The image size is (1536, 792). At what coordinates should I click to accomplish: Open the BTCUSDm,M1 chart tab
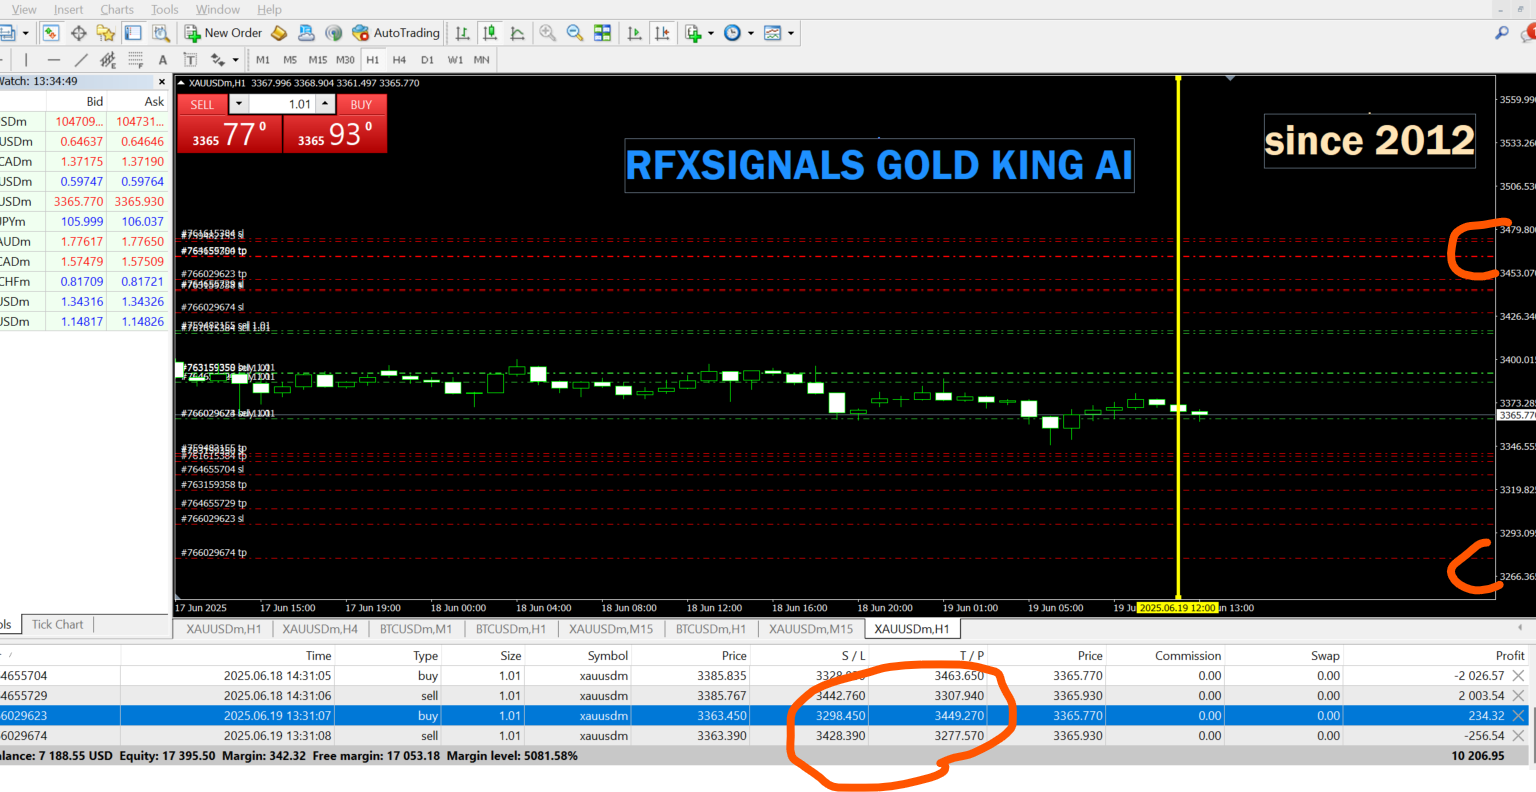tap(416, 629)
